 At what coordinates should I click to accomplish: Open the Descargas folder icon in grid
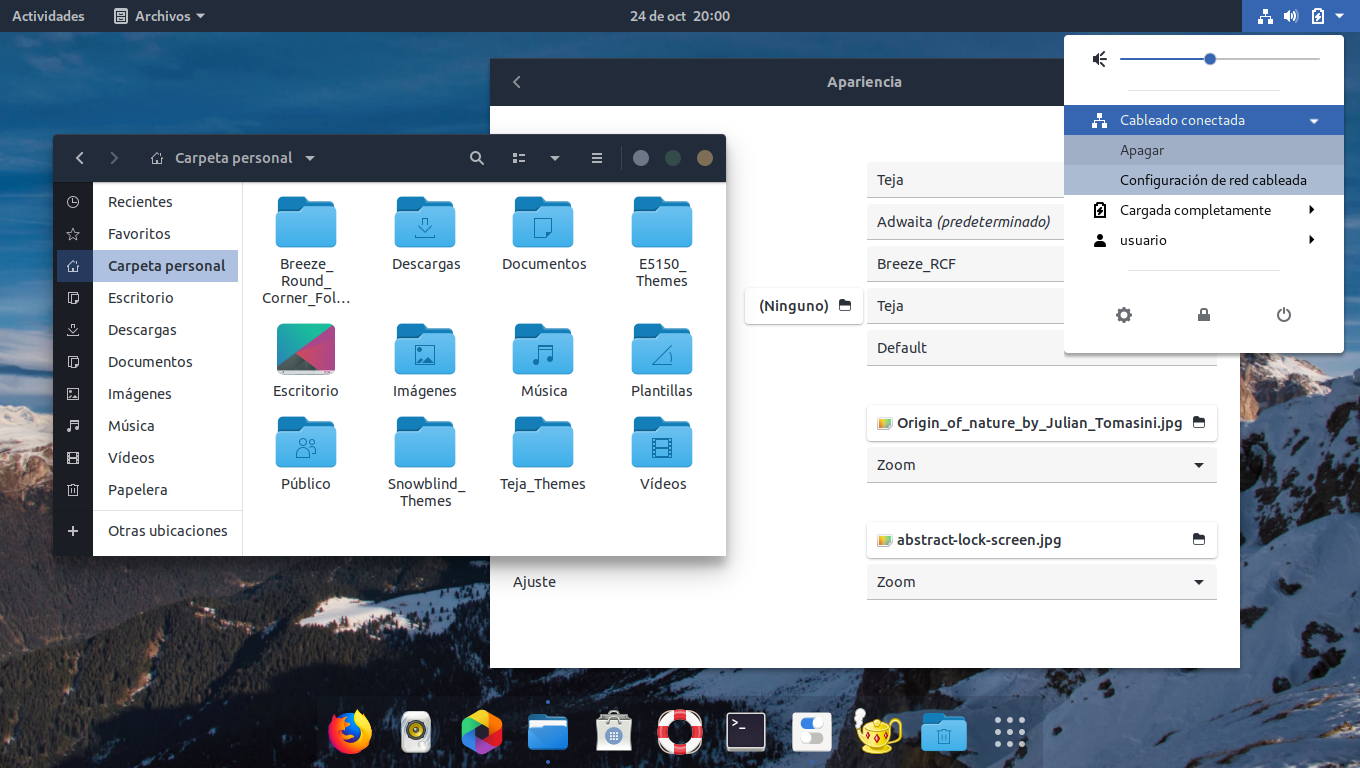pyautogui.click(x=425, y=222)
